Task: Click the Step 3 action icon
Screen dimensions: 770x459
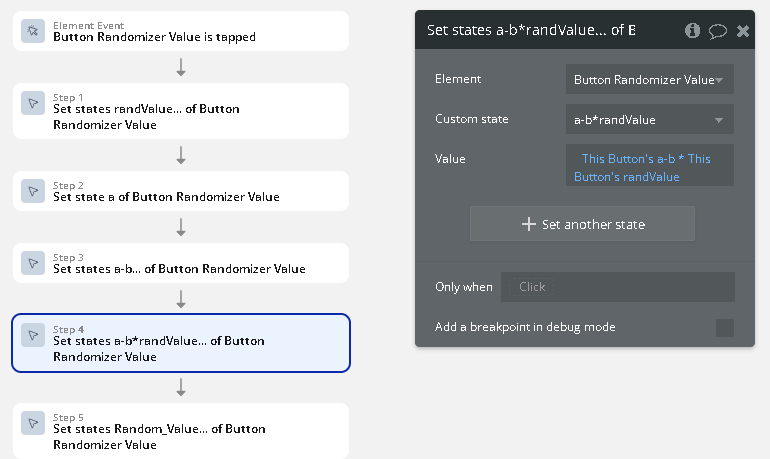Action: pos(33,263)
